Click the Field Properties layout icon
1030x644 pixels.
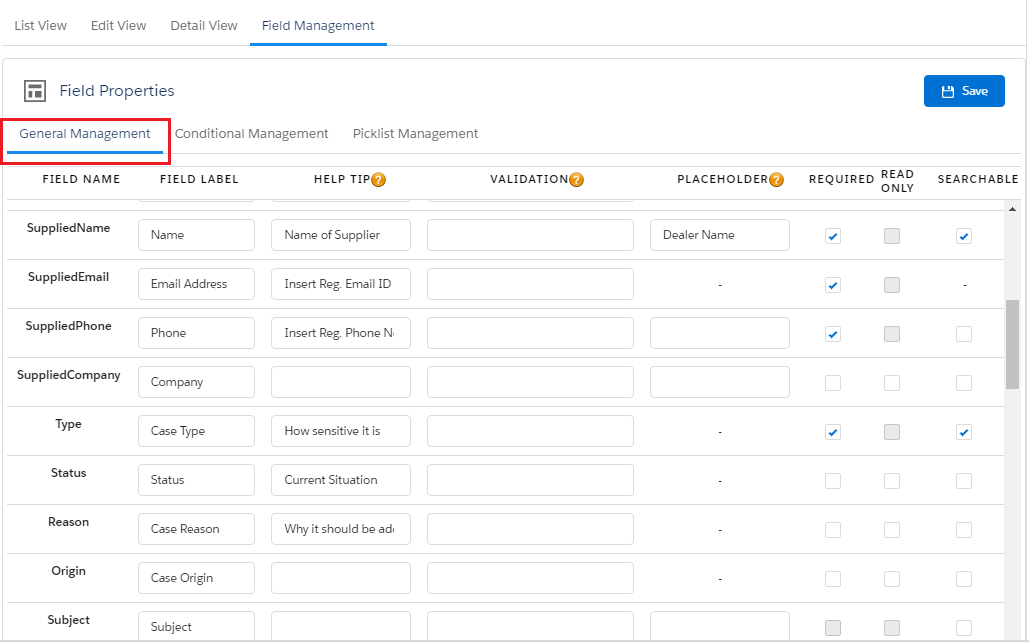point(35,91)
